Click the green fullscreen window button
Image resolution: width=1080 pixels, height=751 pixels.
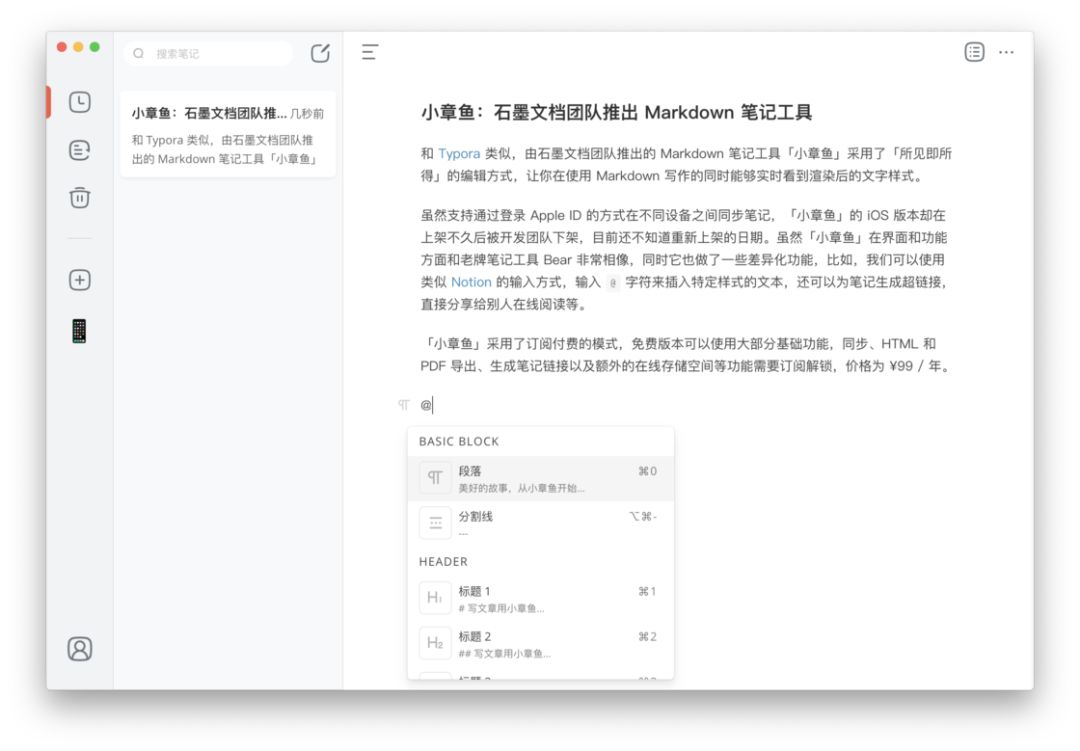click(95, 47)
